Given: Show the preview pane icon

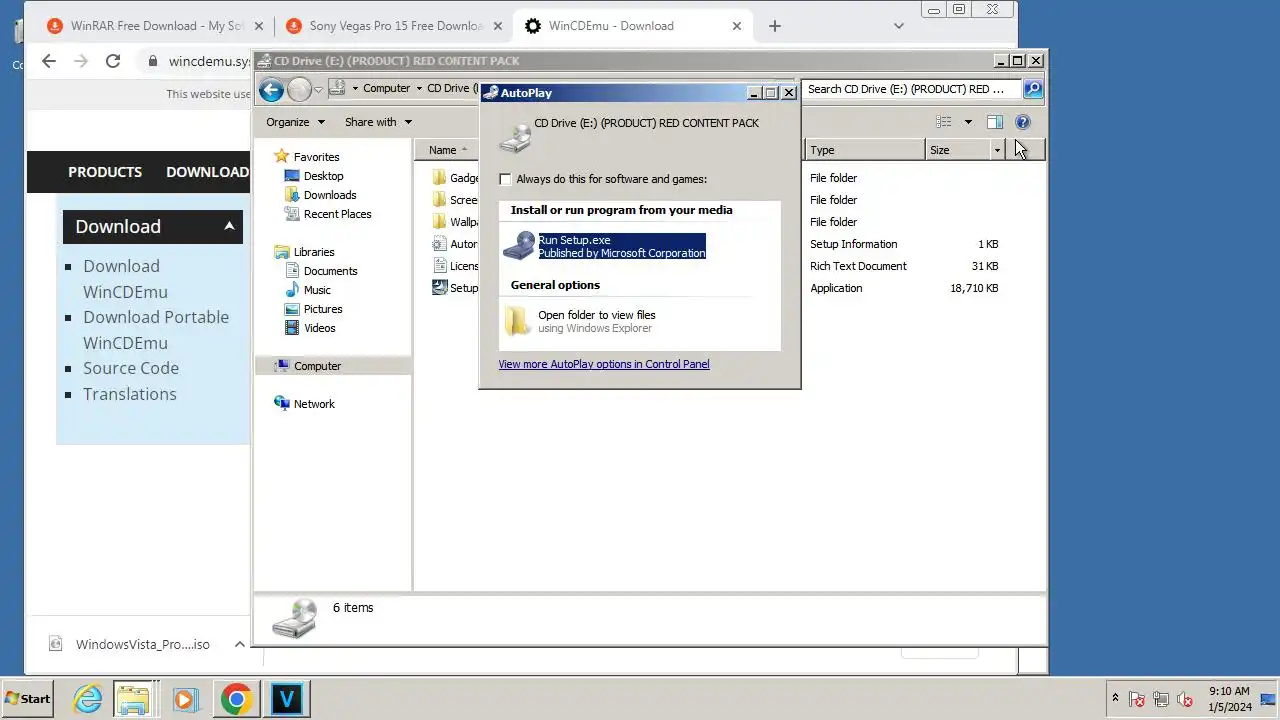Looking at the screenshot, I should pos(995,122).
